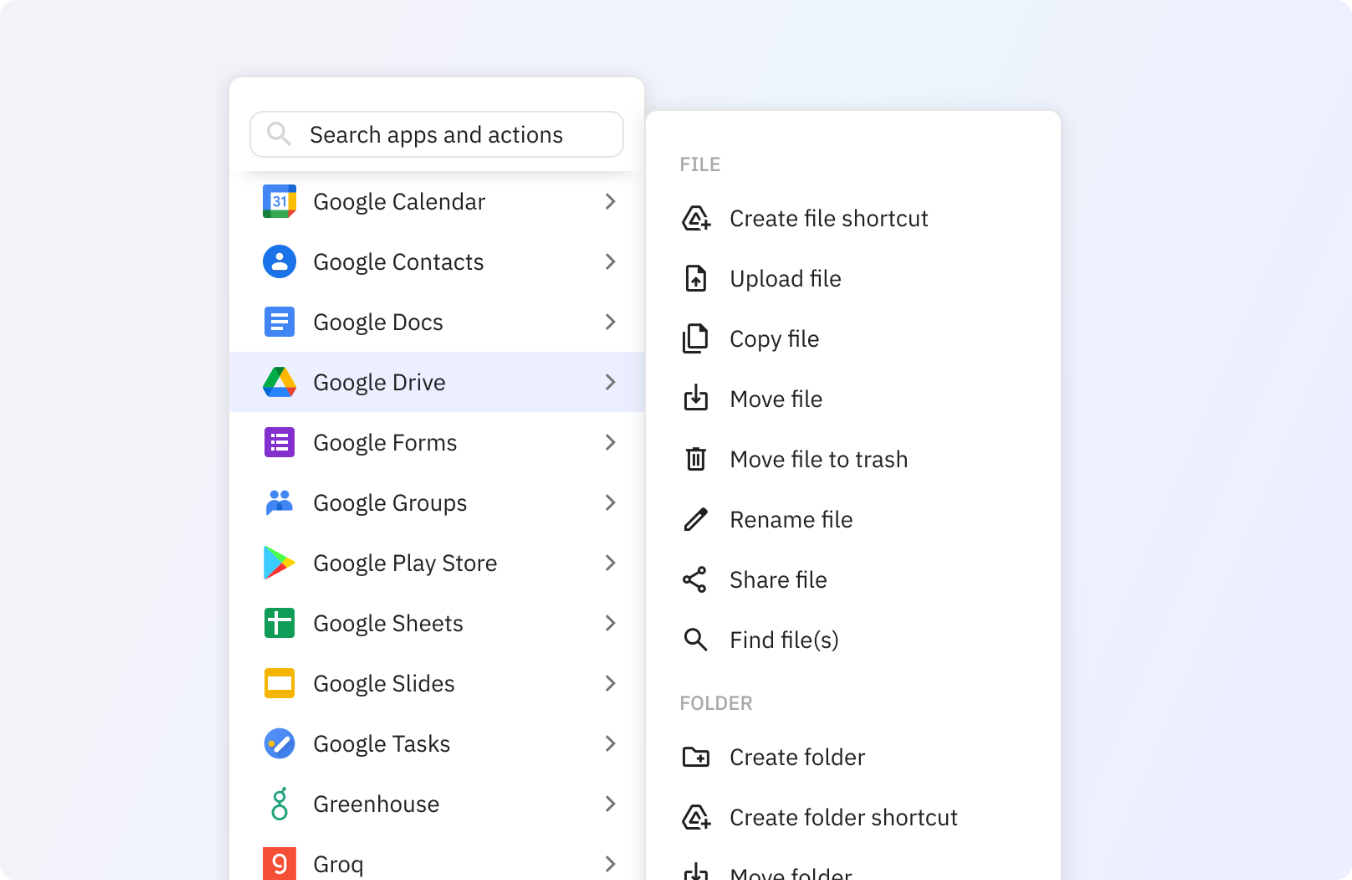Expand Google Forms actions chevron
Screen dimensions: 1352x880
pyautogui.click(x=610, y=442)
